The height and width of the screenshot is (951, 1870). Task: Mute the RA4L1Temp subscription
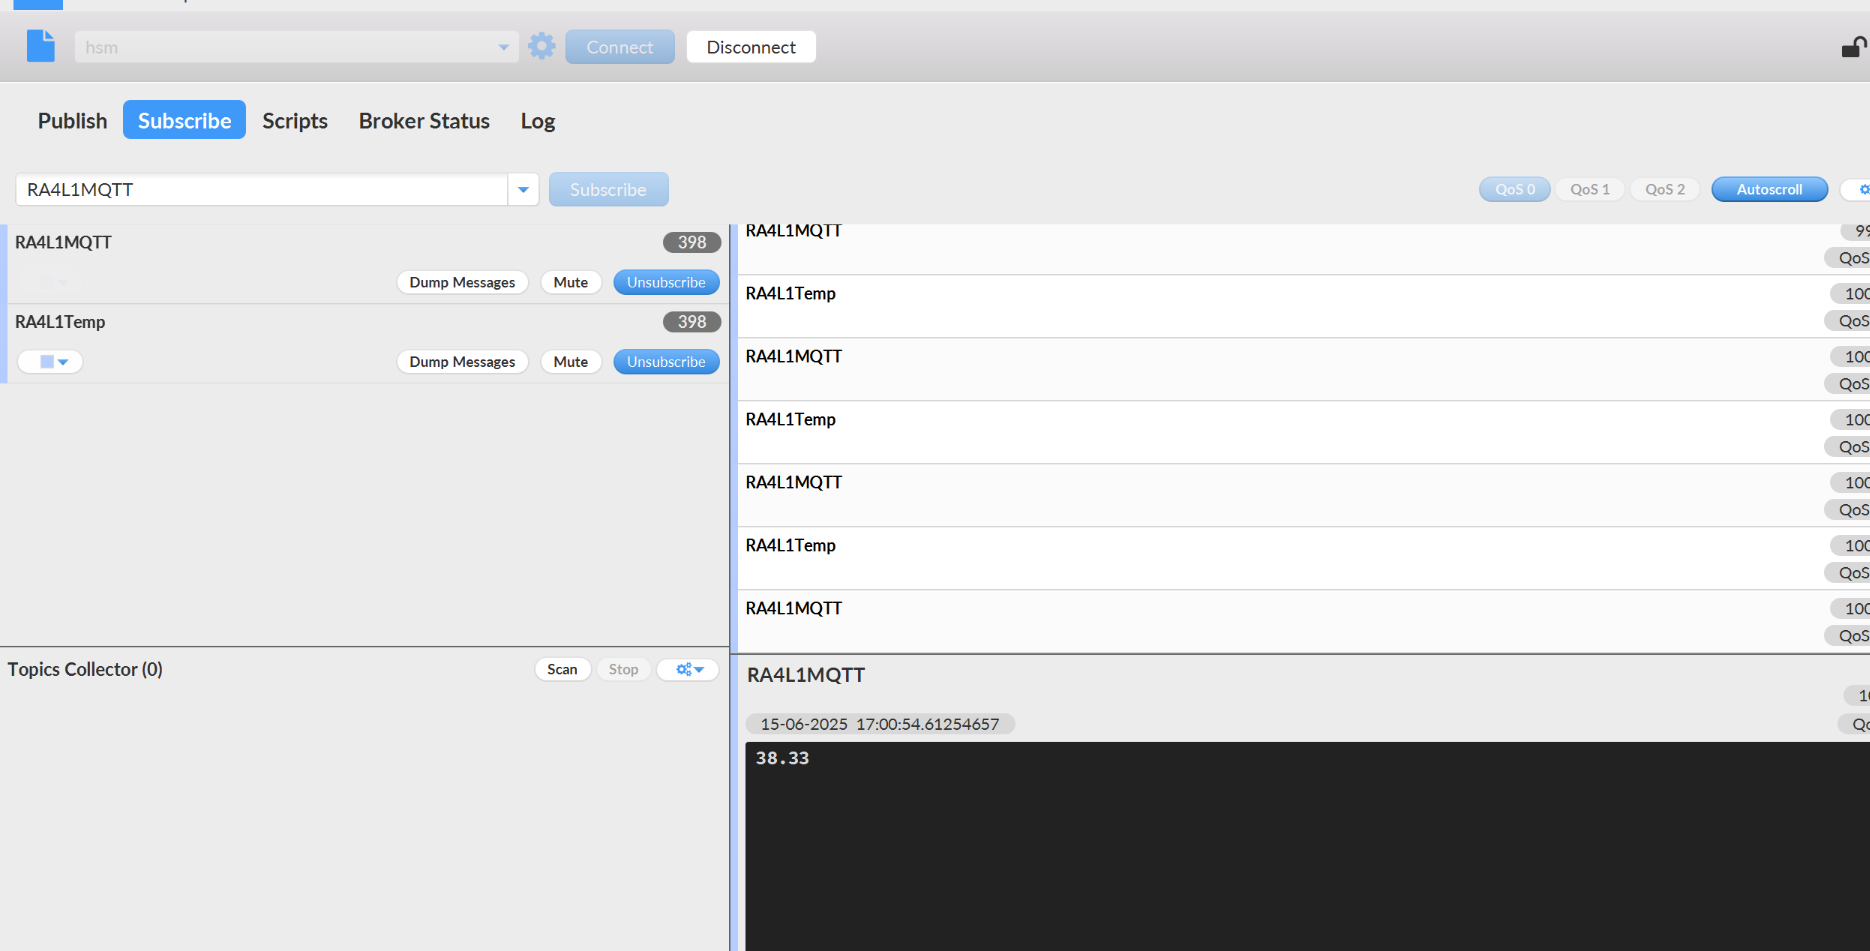point(571,362)
